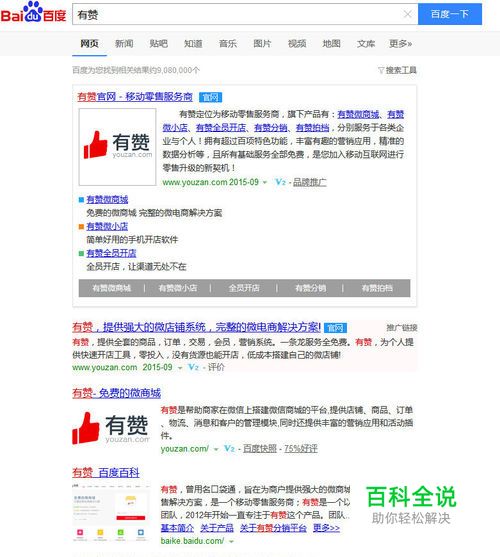Expand dropdown arrow after www.youzan.com 2015-09 品牌推广
The width and height of the screenshot is (500, 557).
coord(265,182)
